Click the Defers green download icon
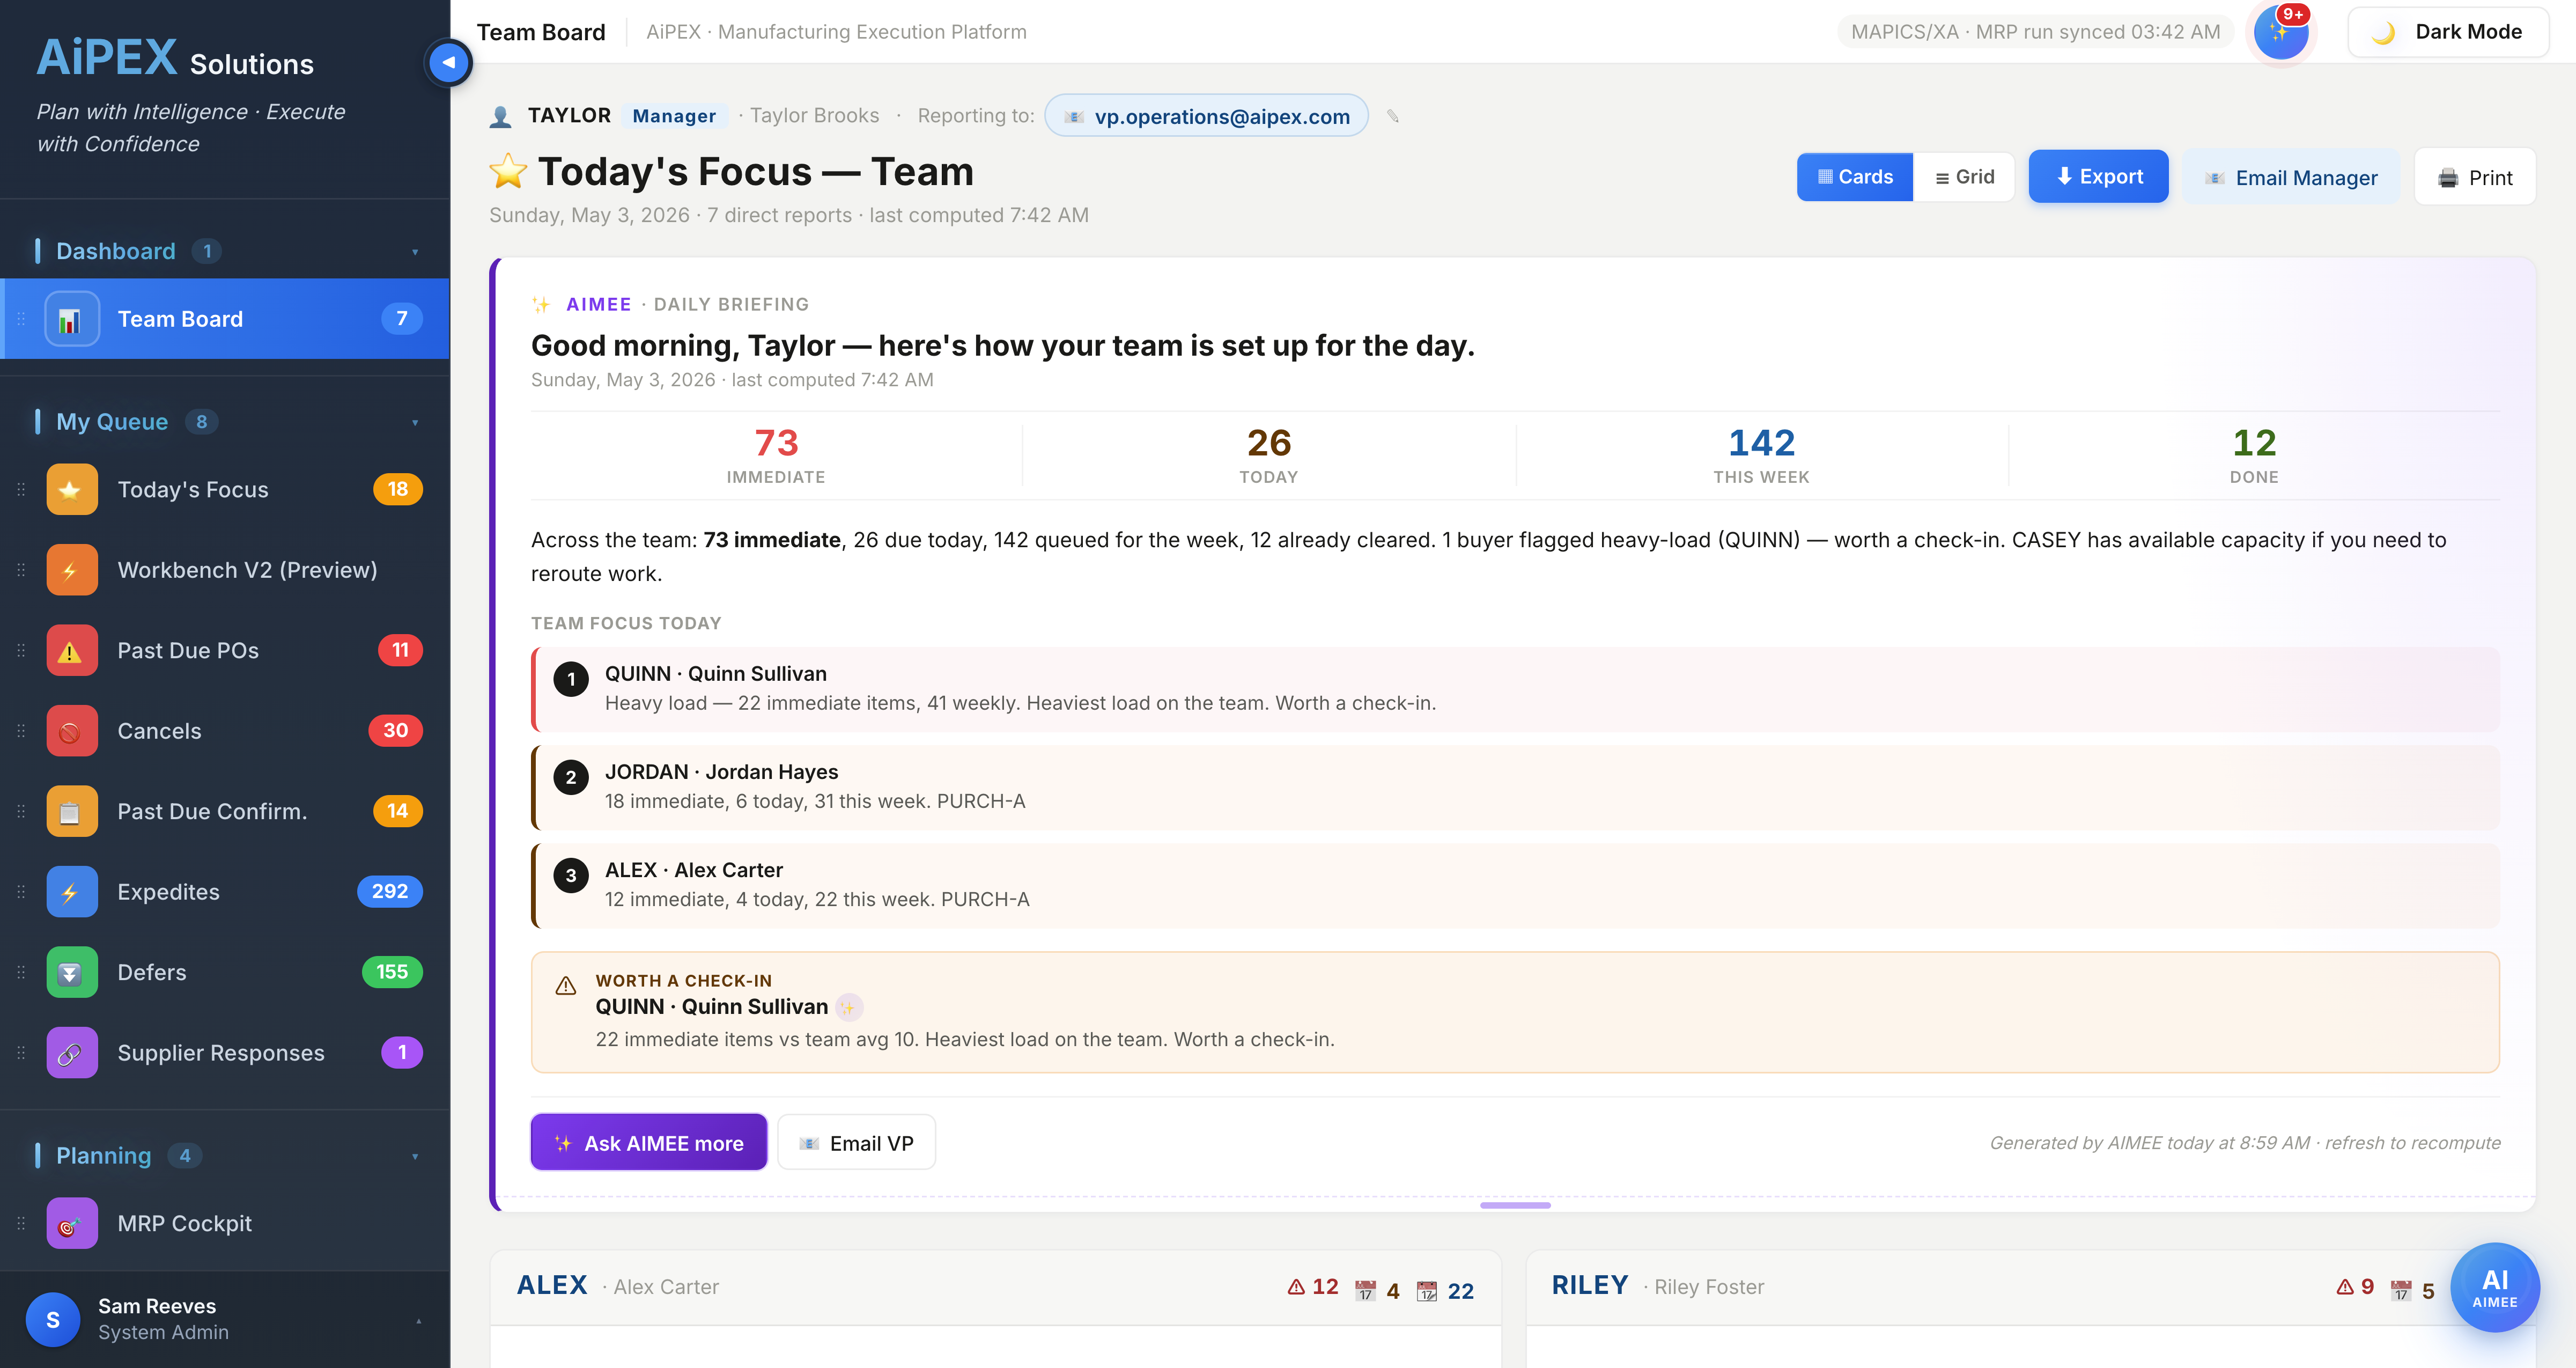The width and height of the screenshot is (2576, 1368). click(x=71, y=972)
